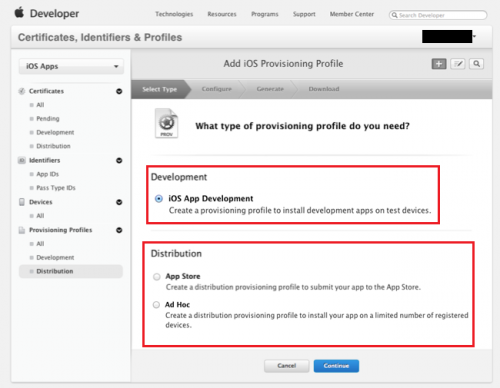The image size is (500, 388).
Task: Click the Identifiers heading
Action: click(45, 160)
